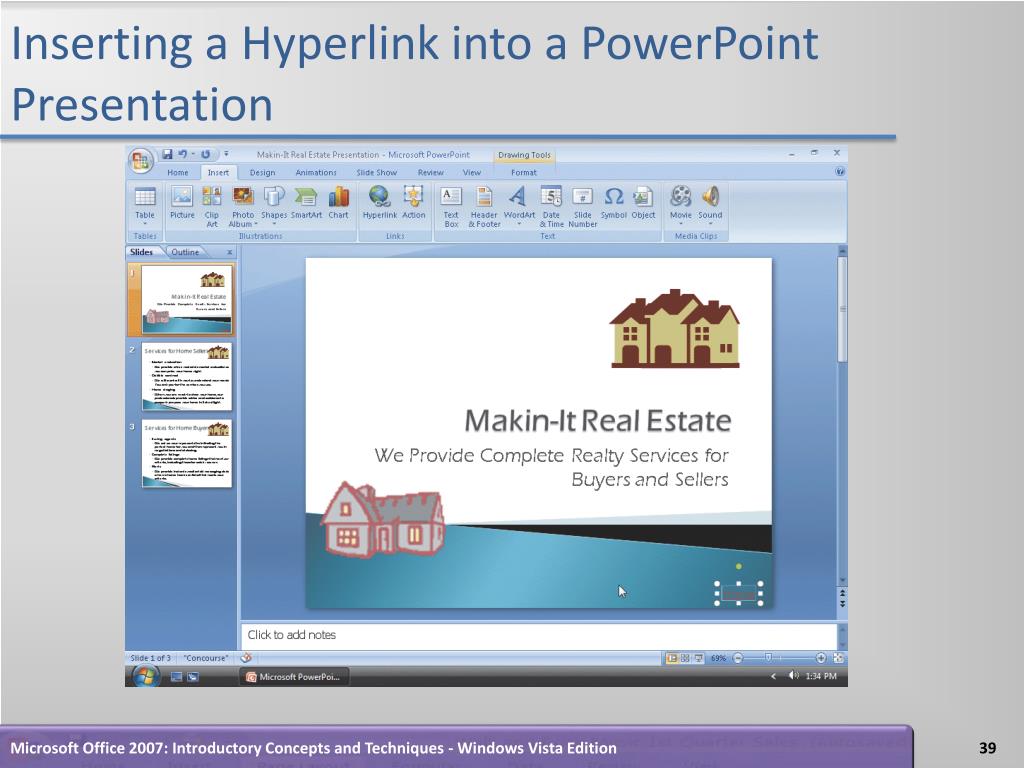The height and width of the screenshot is (768, 1024).
Task: Click the "Concourse" theme name
Action: (206, 658)
